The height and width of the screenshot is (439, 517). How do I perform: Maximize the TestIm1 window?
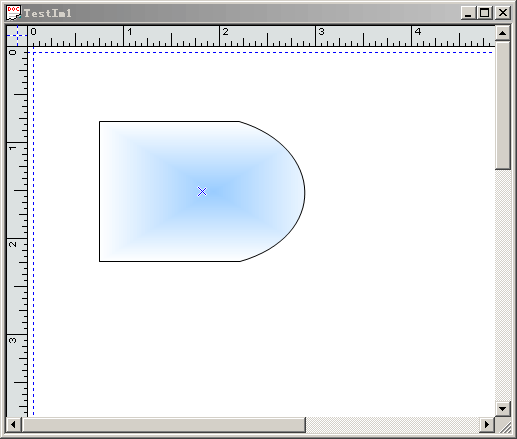(485, 13)
